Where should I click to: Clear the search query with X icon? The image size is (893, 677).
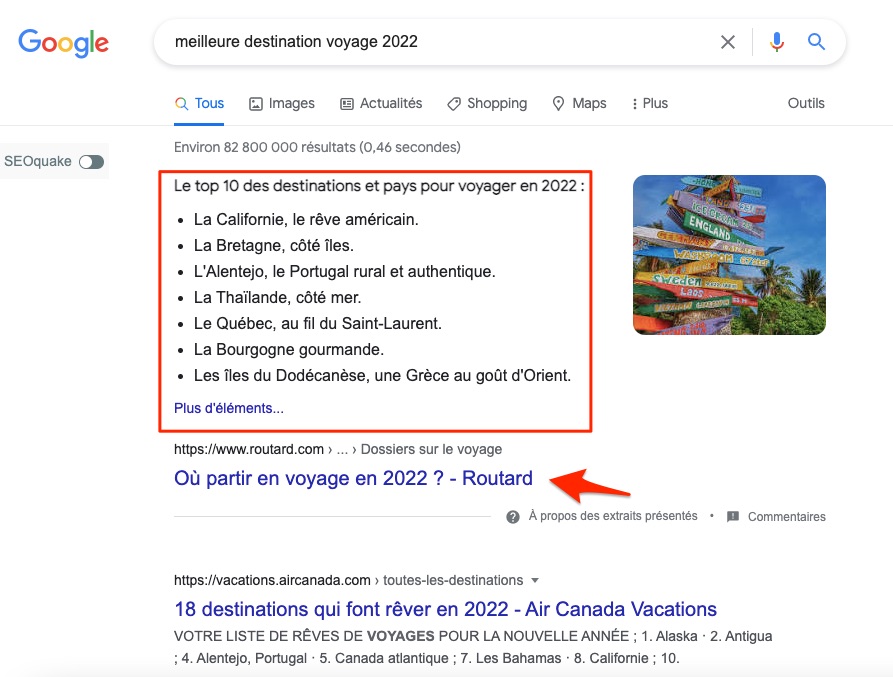click(728, 42)
